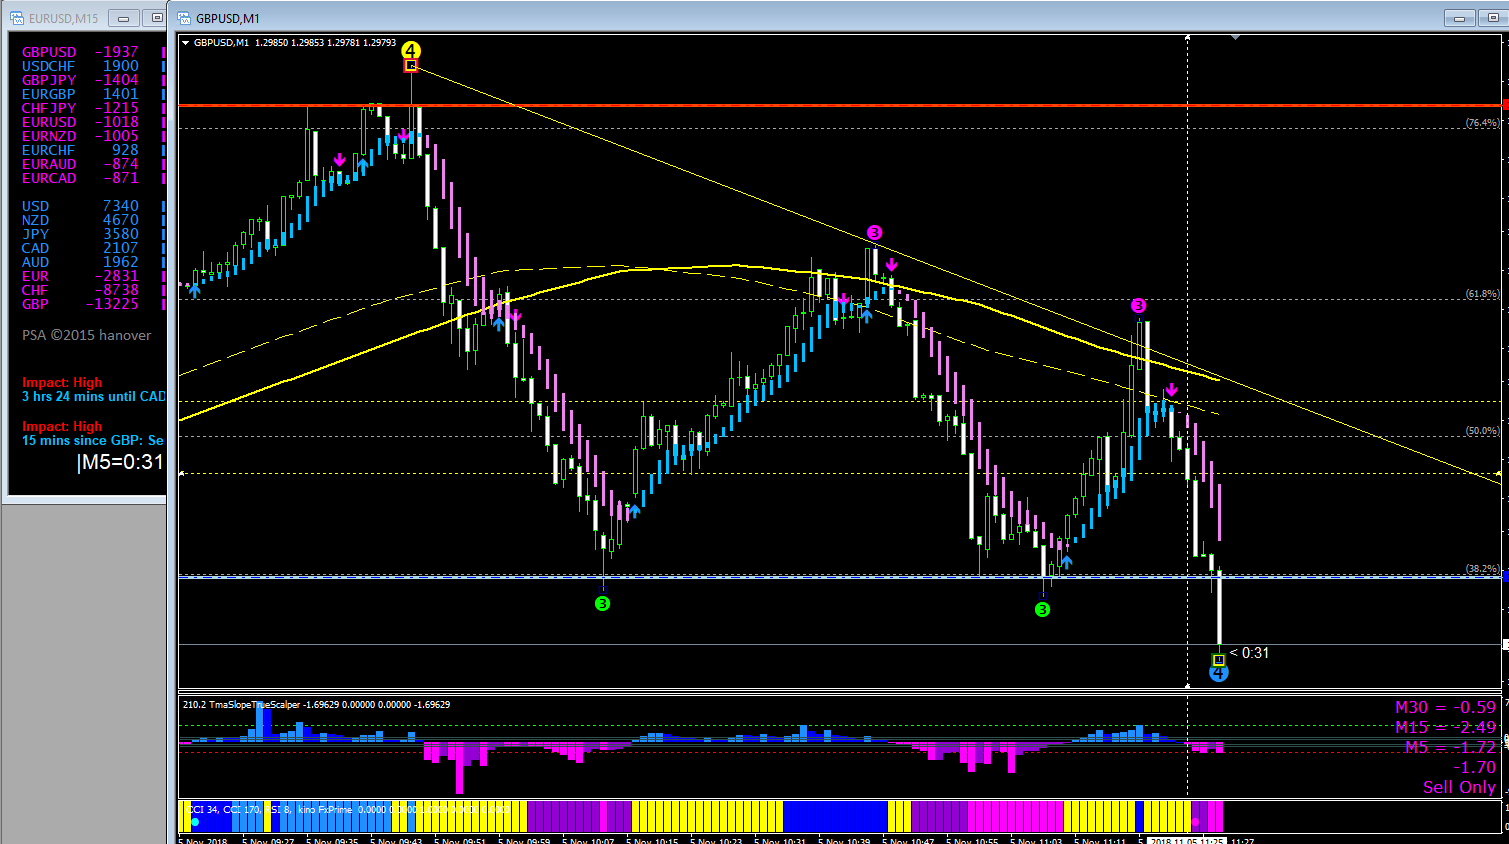Select the GBPUSD -1937 strength row
The image size is (1509, 844).
coord(81,52)
